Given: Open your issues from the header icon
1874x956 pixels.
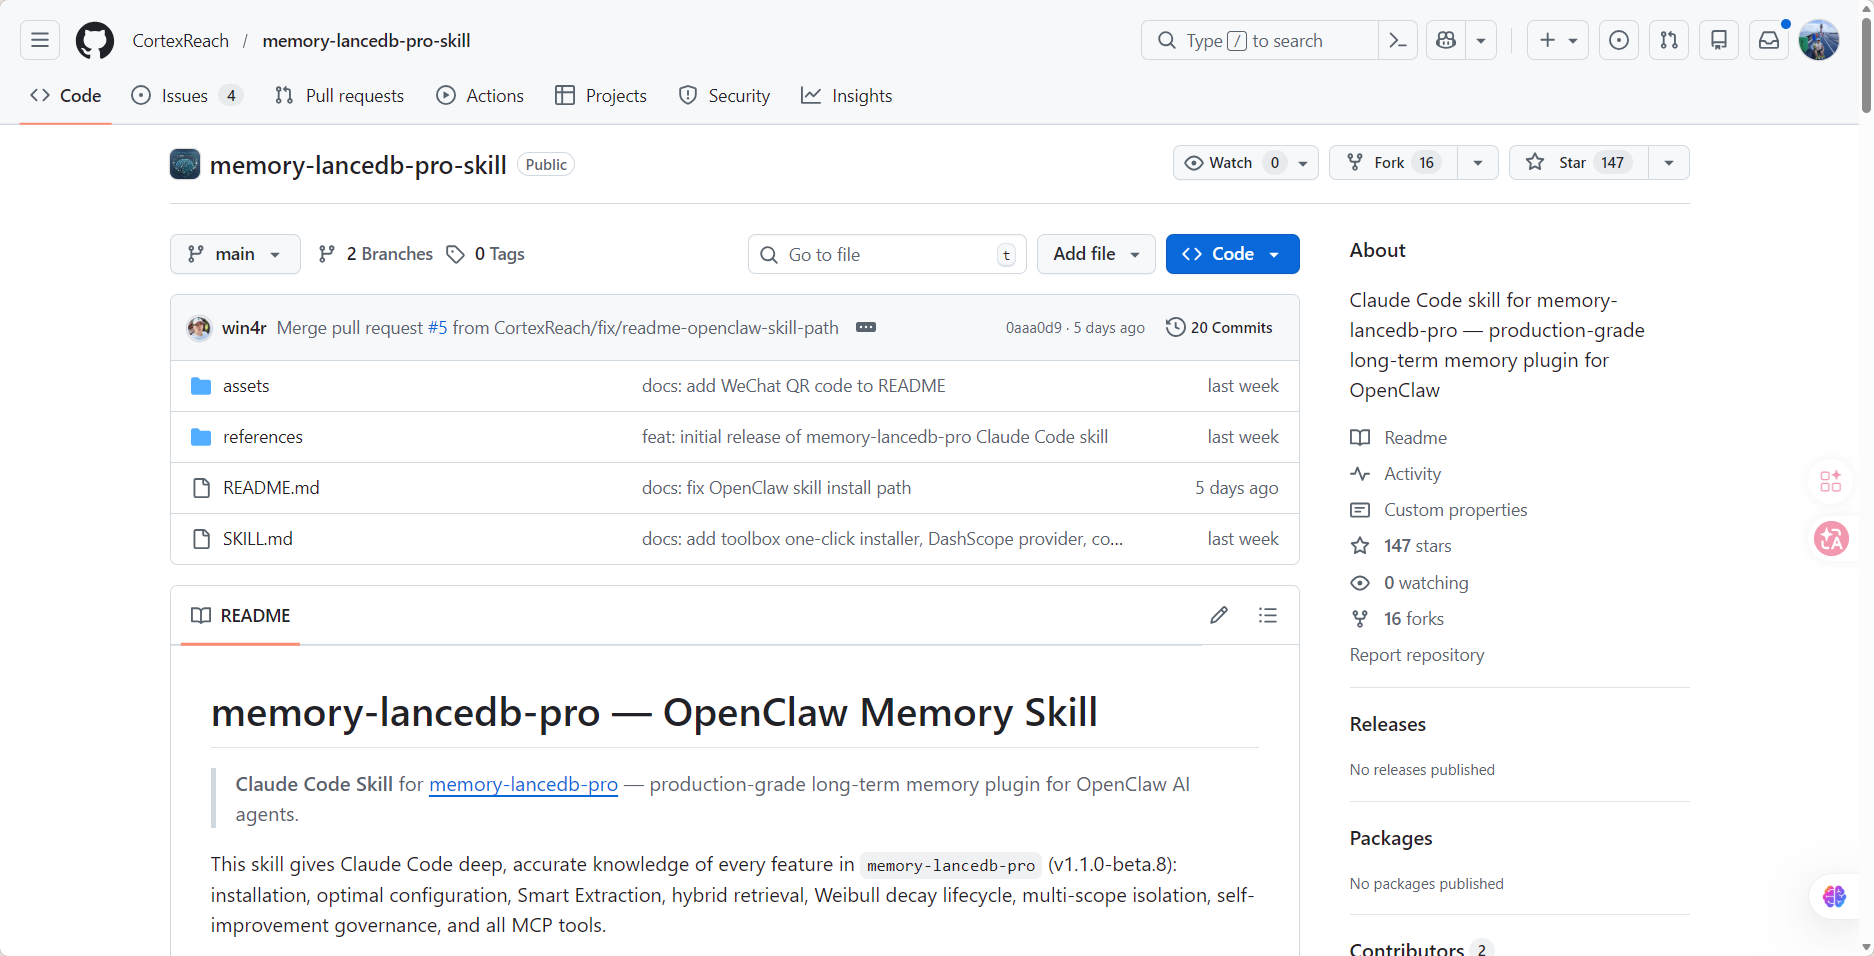Looking at the screenshot, I should tap(1619, 40).
